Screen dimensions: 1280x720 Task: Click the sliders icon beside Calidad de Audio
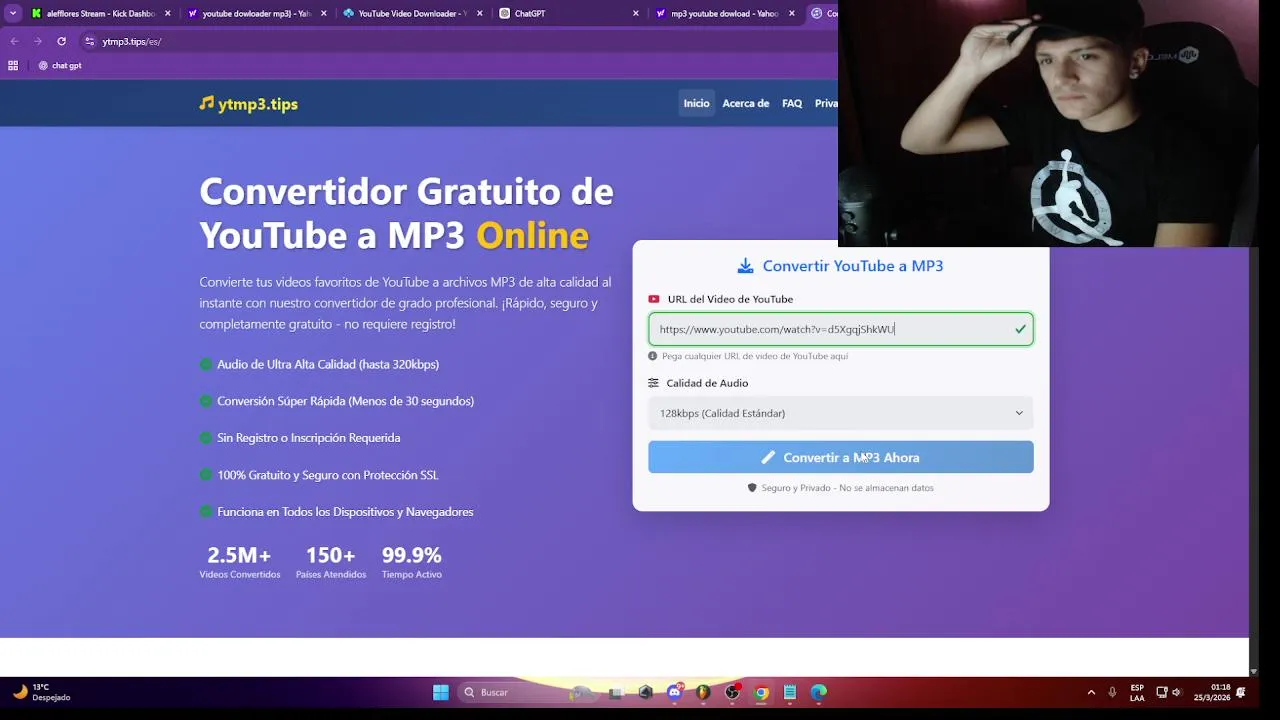click(653, 383)
